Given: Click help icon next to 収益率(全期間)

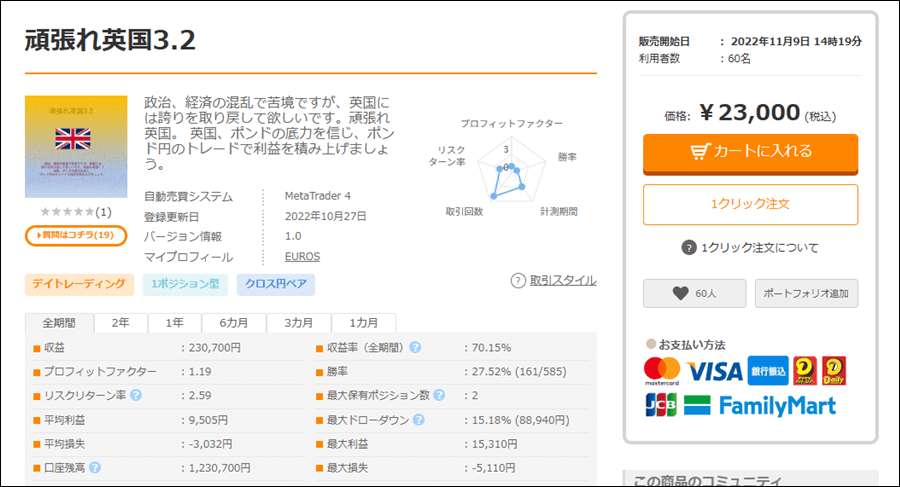Looking at the screenshot, I should click(414, 348).
